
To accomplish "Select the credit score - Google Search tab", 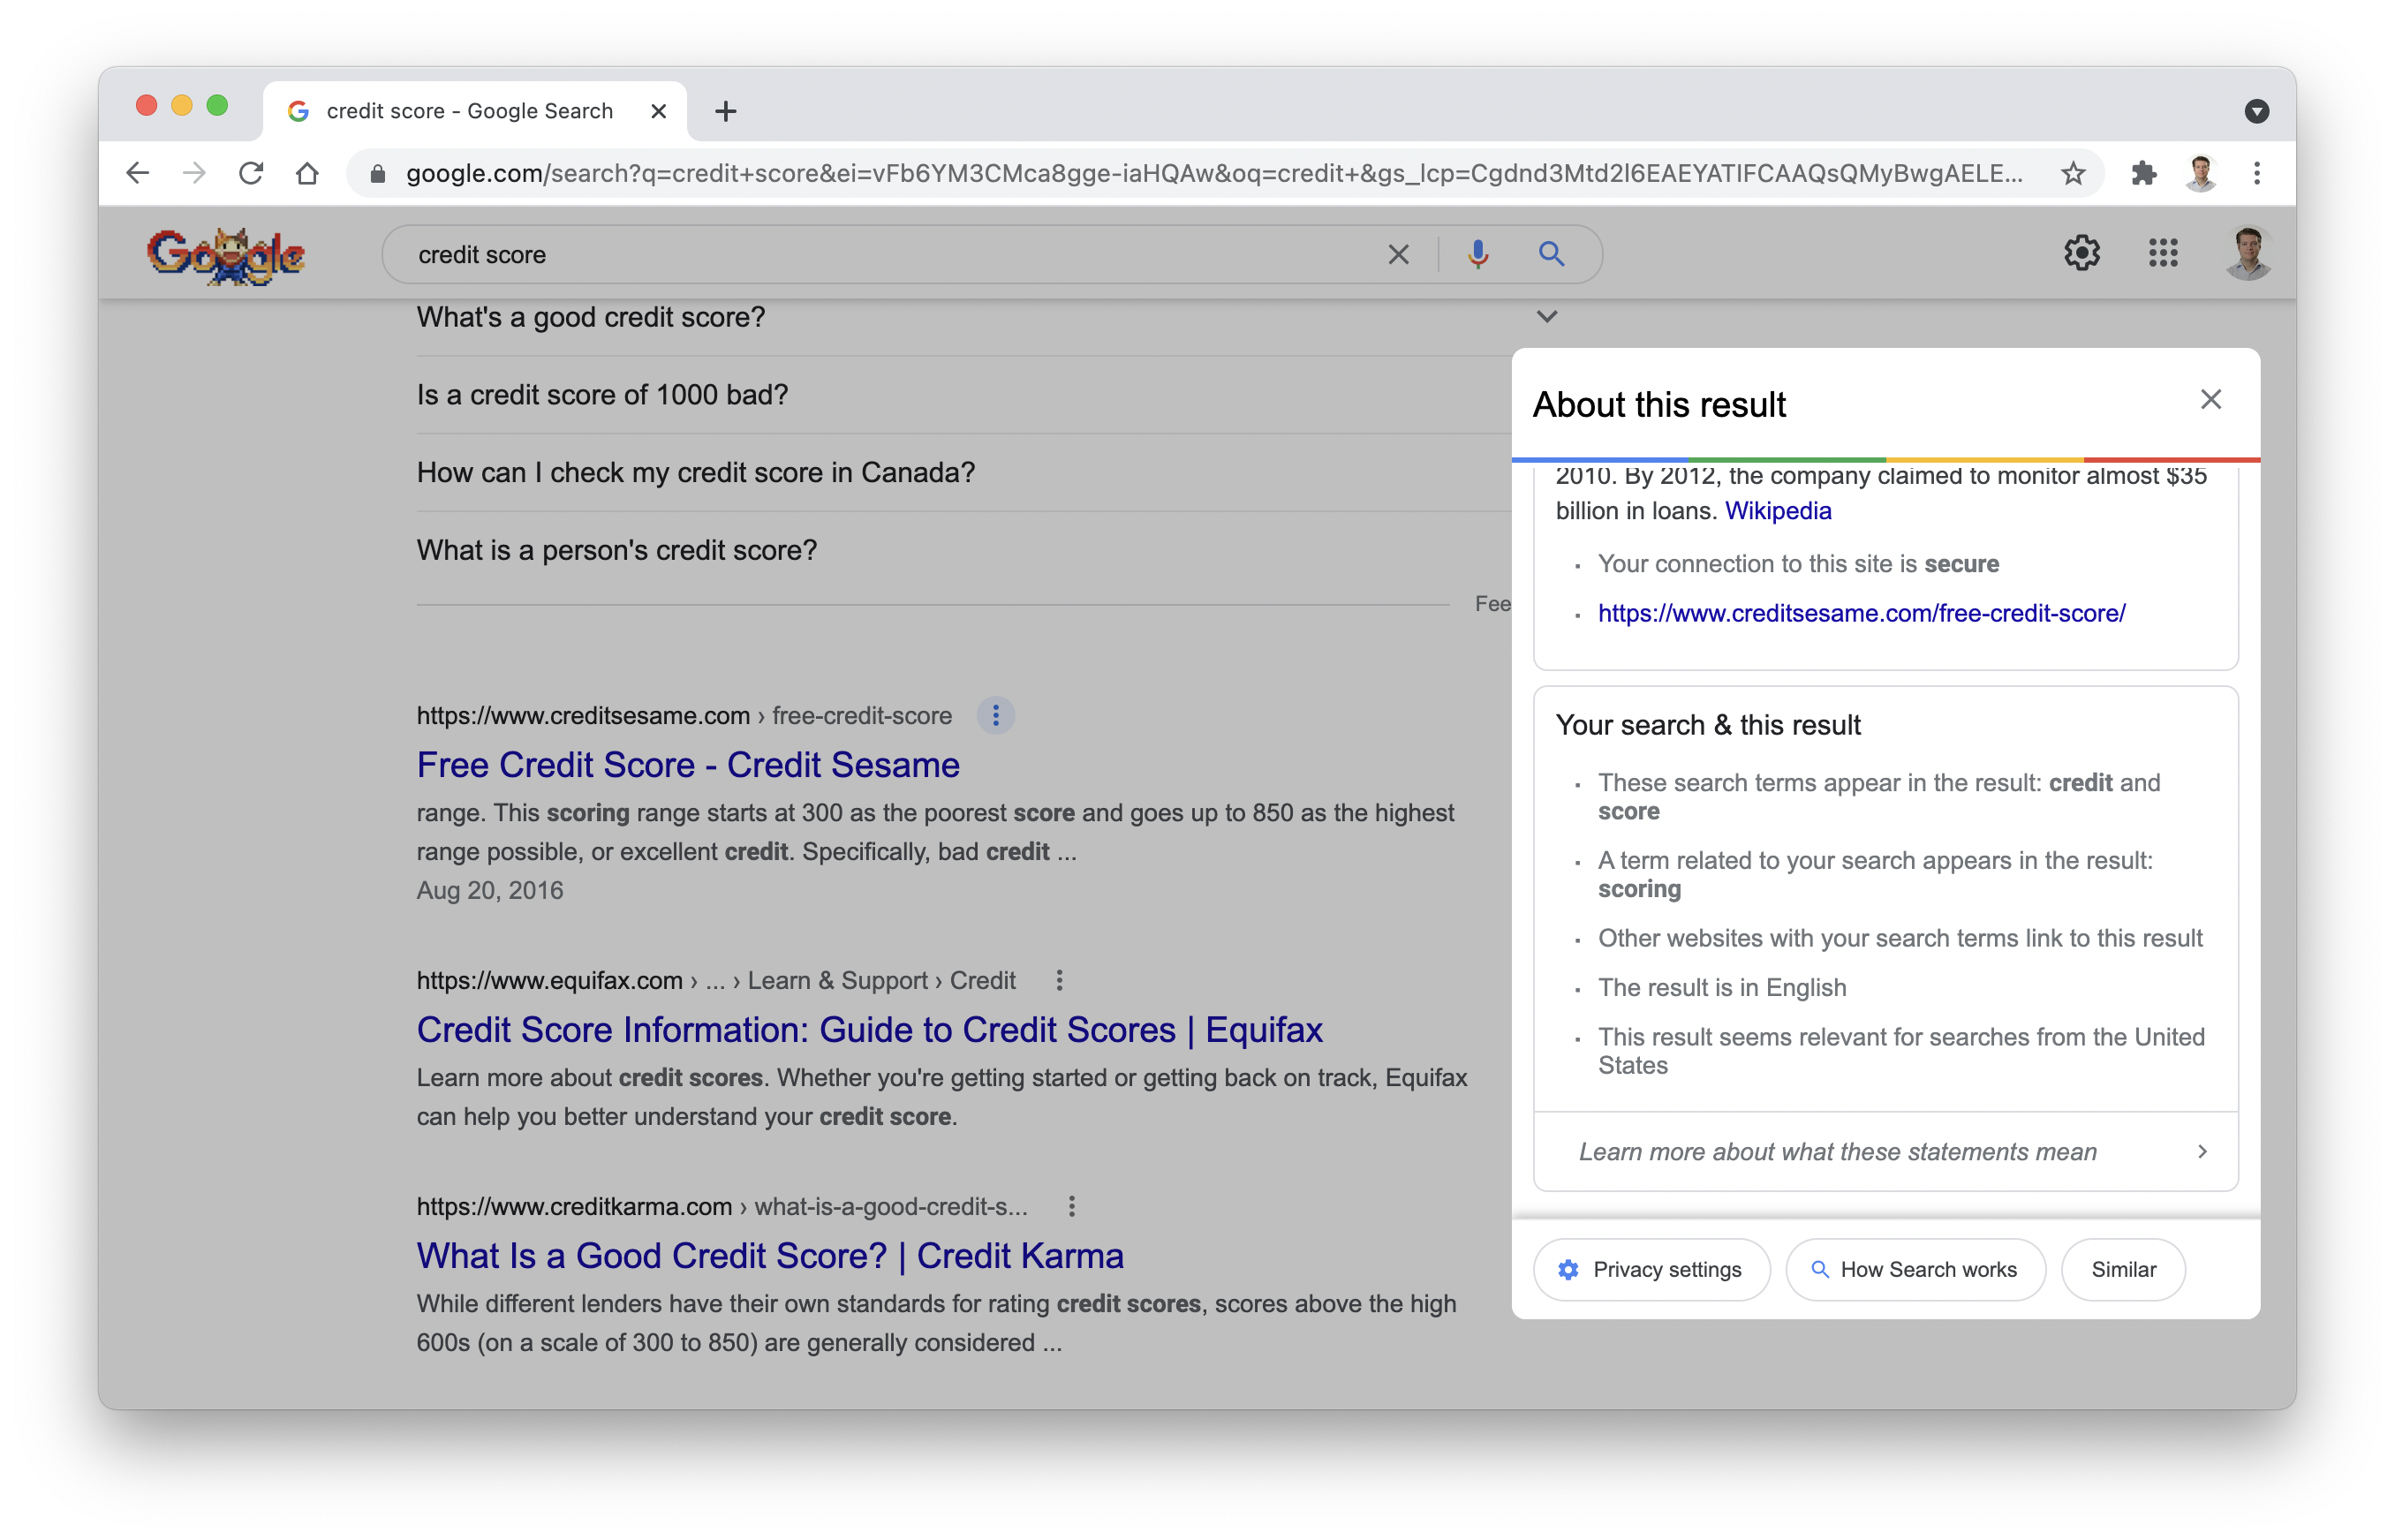I will coord(475,111).
